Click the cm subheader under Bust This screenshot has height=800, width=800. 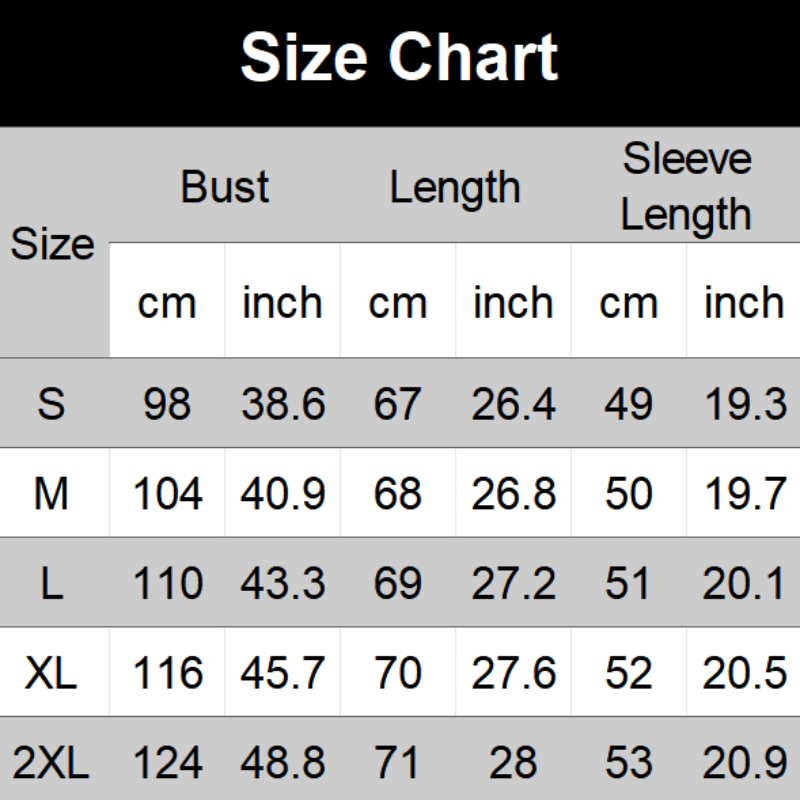[167, 302]
